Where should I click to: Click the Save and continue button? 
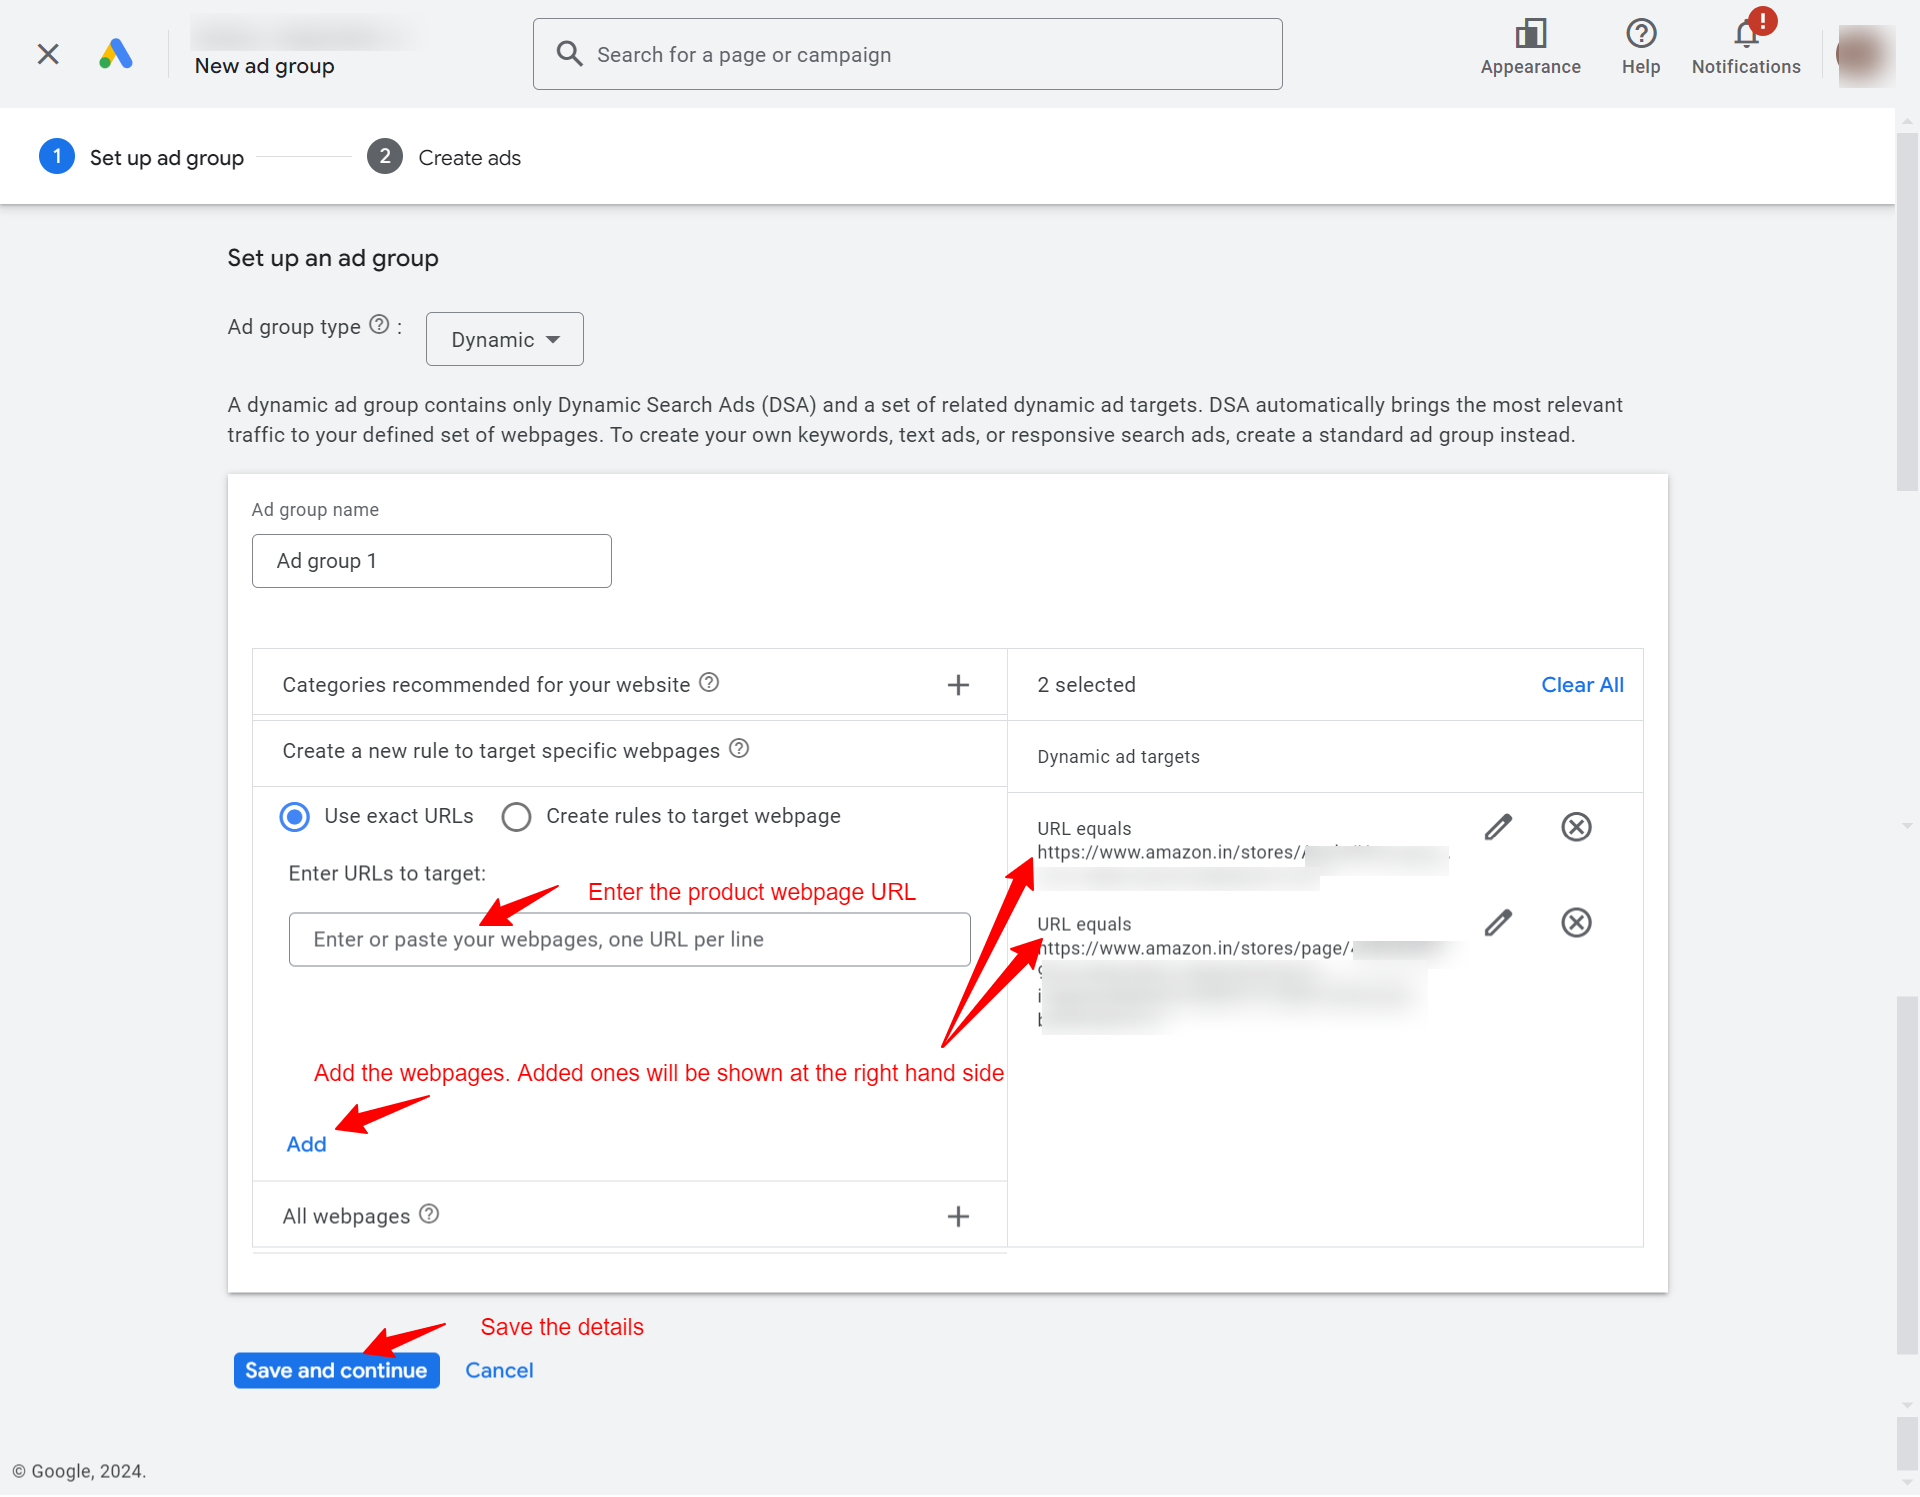(336, 1371)
